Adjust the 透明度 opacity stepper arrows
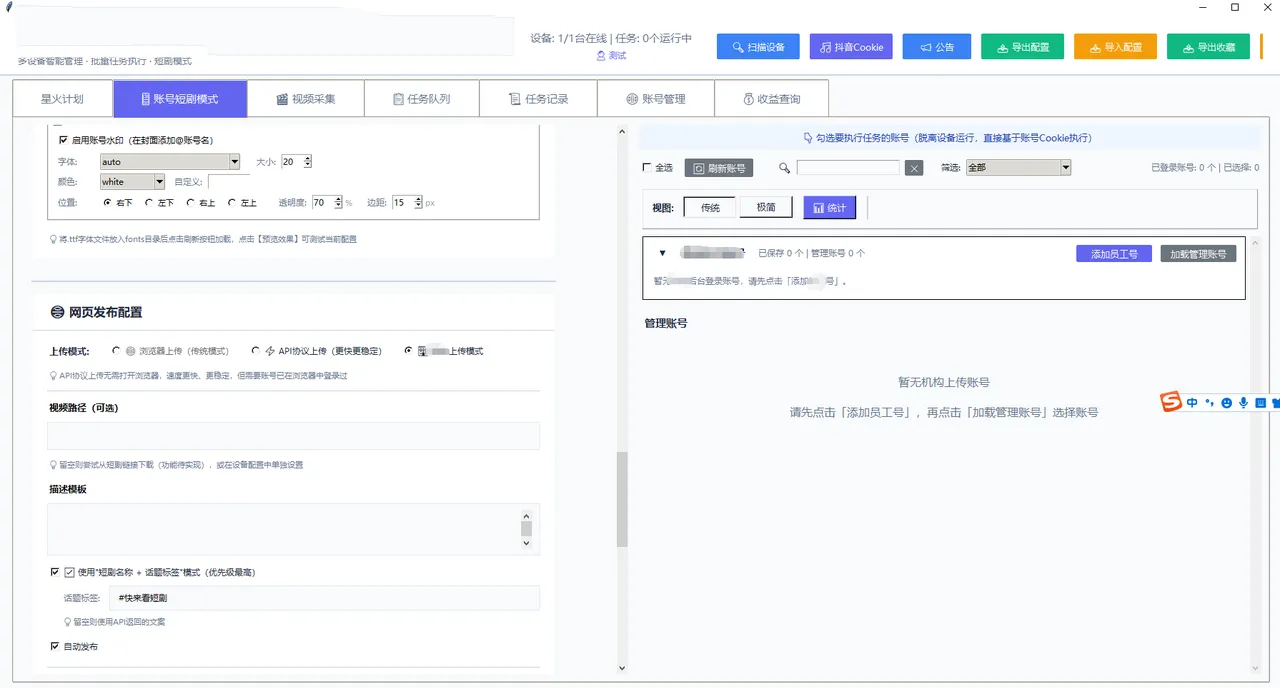This screenshot has width=1280, height=688. (x=338, y=202)
